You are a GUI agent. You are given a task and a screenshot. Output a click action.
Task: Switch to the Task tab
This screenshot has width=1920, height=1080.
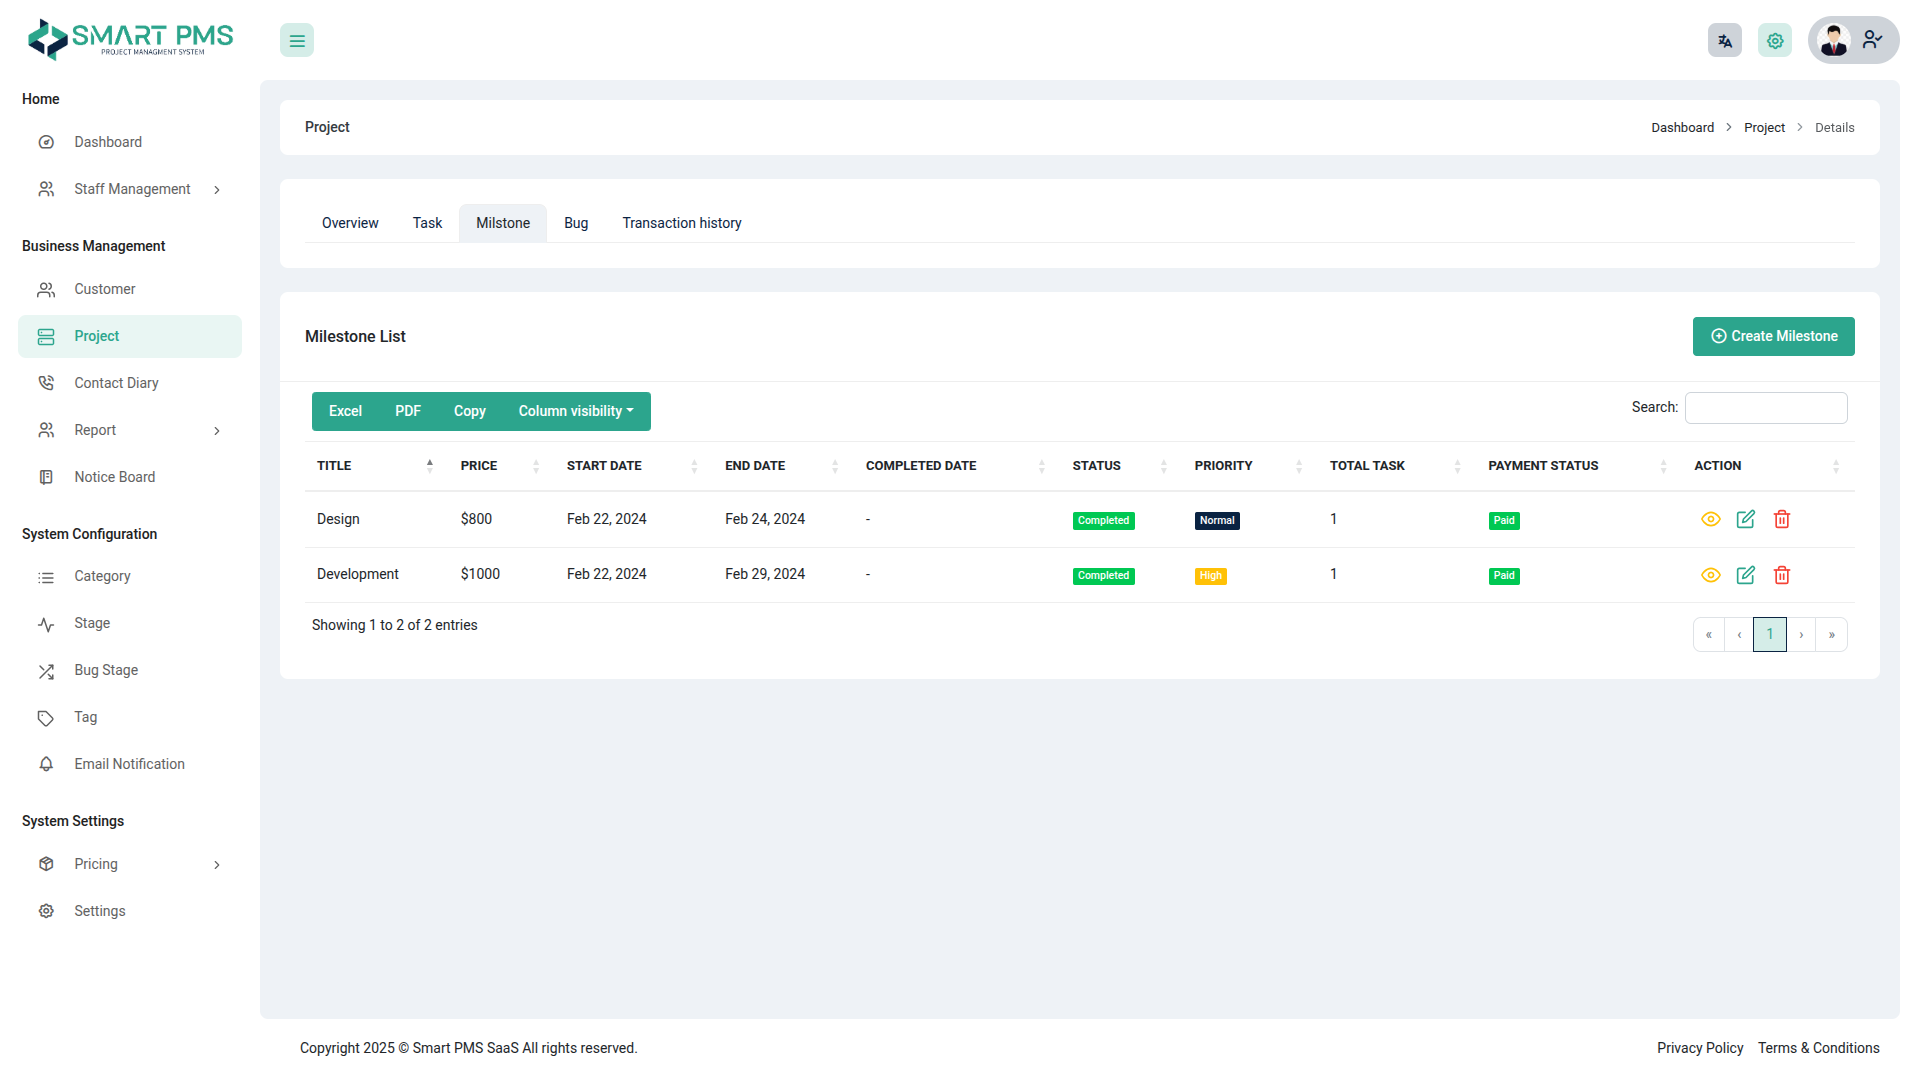tap(427, 223)
